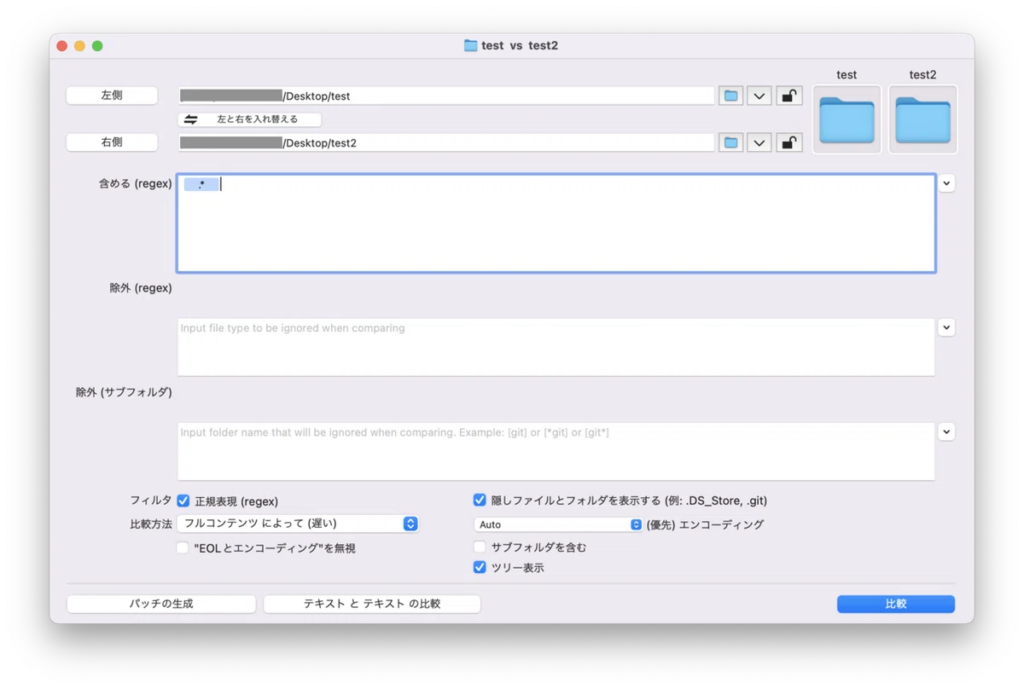Click the swap left and right arrows icon
Screen dimensions: 1024x689
click(x=191, y=119)
